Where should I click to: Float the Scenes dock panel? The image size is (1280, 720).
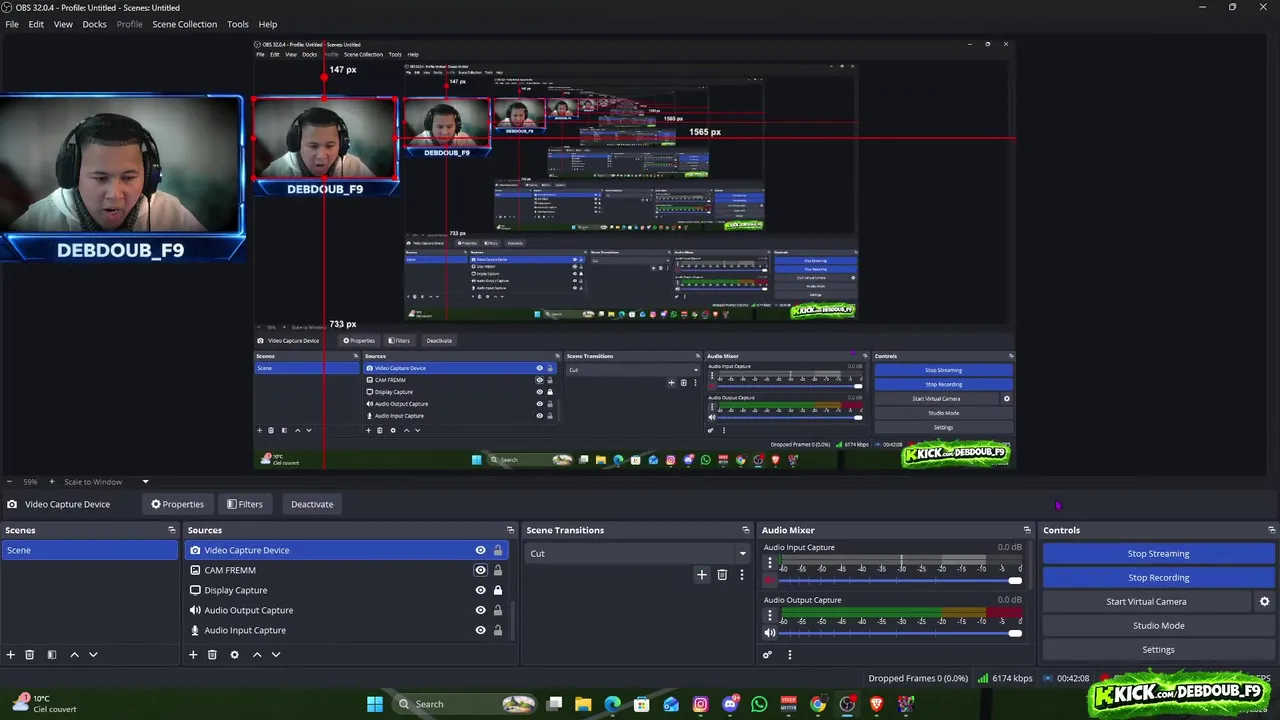pos(172,530)
